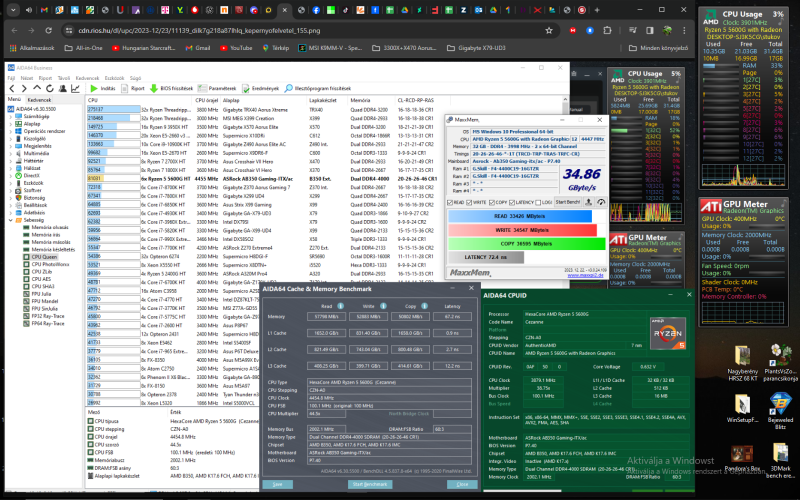Open Eredmények results in AIDA64 toolbar
The height and width of the screenshot is (500, 800).
[x=261, y=88]
